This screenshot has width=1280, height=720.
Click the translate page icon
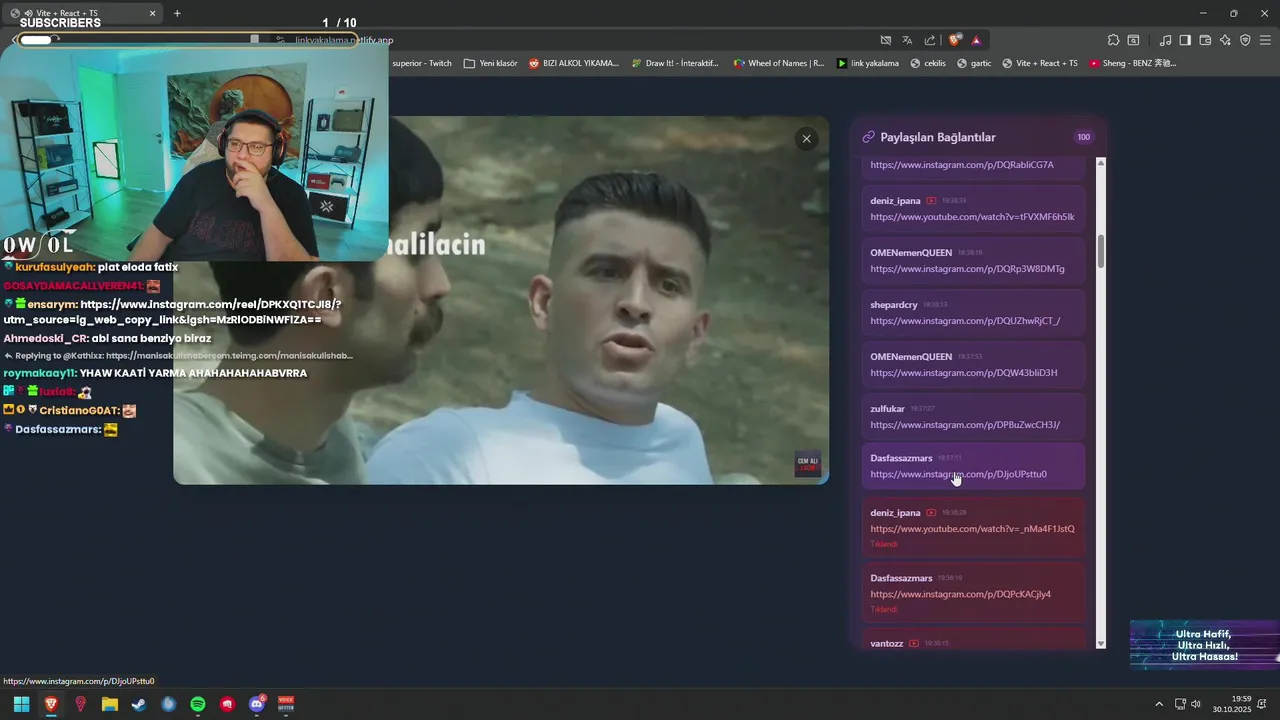(x=907, y=40)
